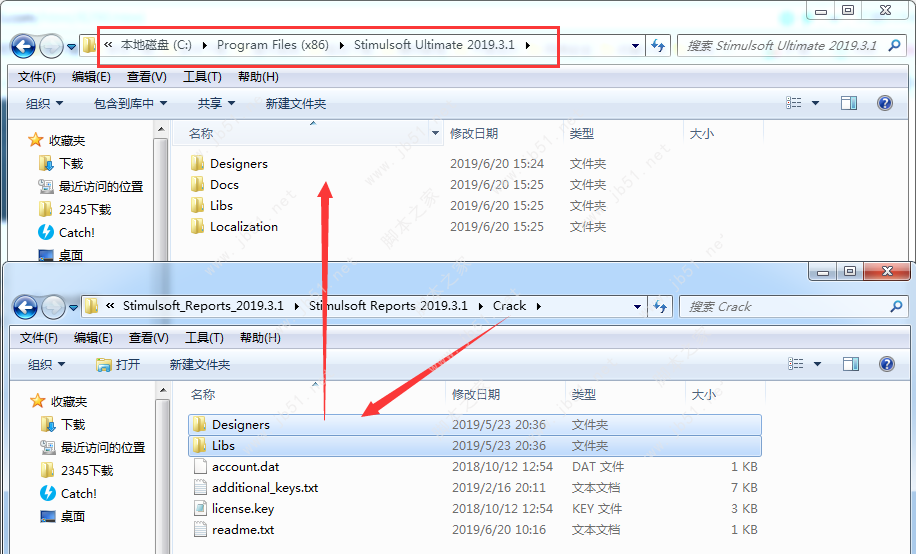Viewport: 916px width, 554px height.
Task: Open 组织 menu in the Crack window
Action: click(x=46, y=365)
